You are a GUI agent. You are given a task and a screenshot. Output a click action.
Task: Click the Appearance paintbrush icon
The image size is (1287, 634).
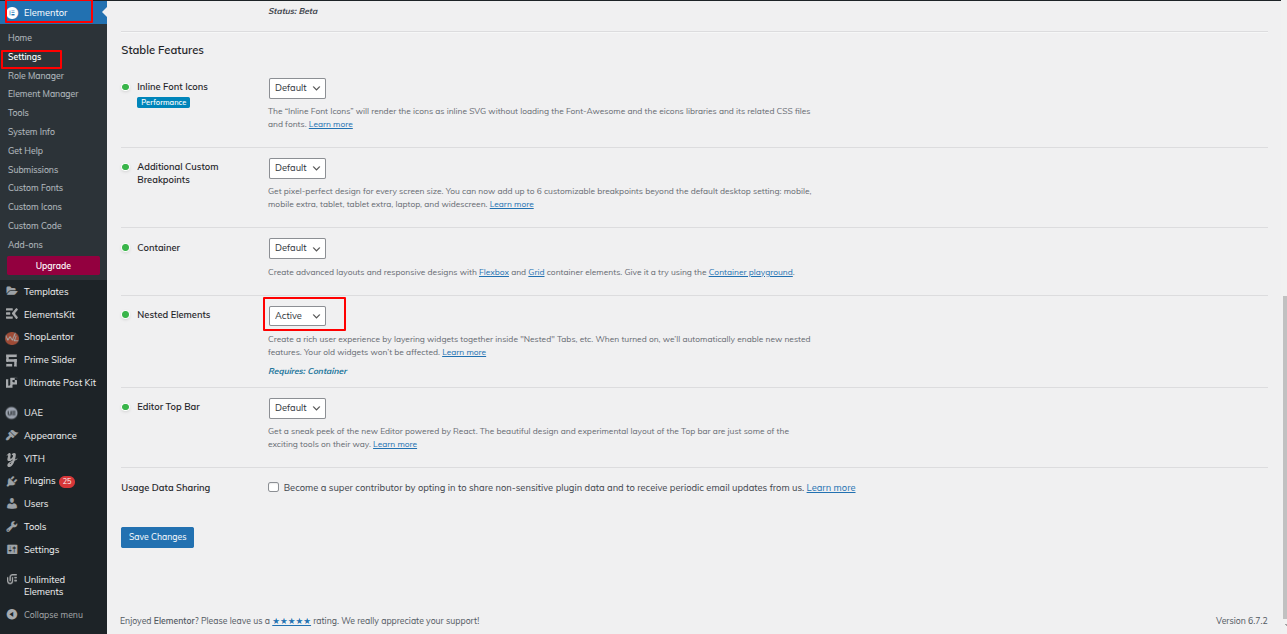click(x=12, y=435)
